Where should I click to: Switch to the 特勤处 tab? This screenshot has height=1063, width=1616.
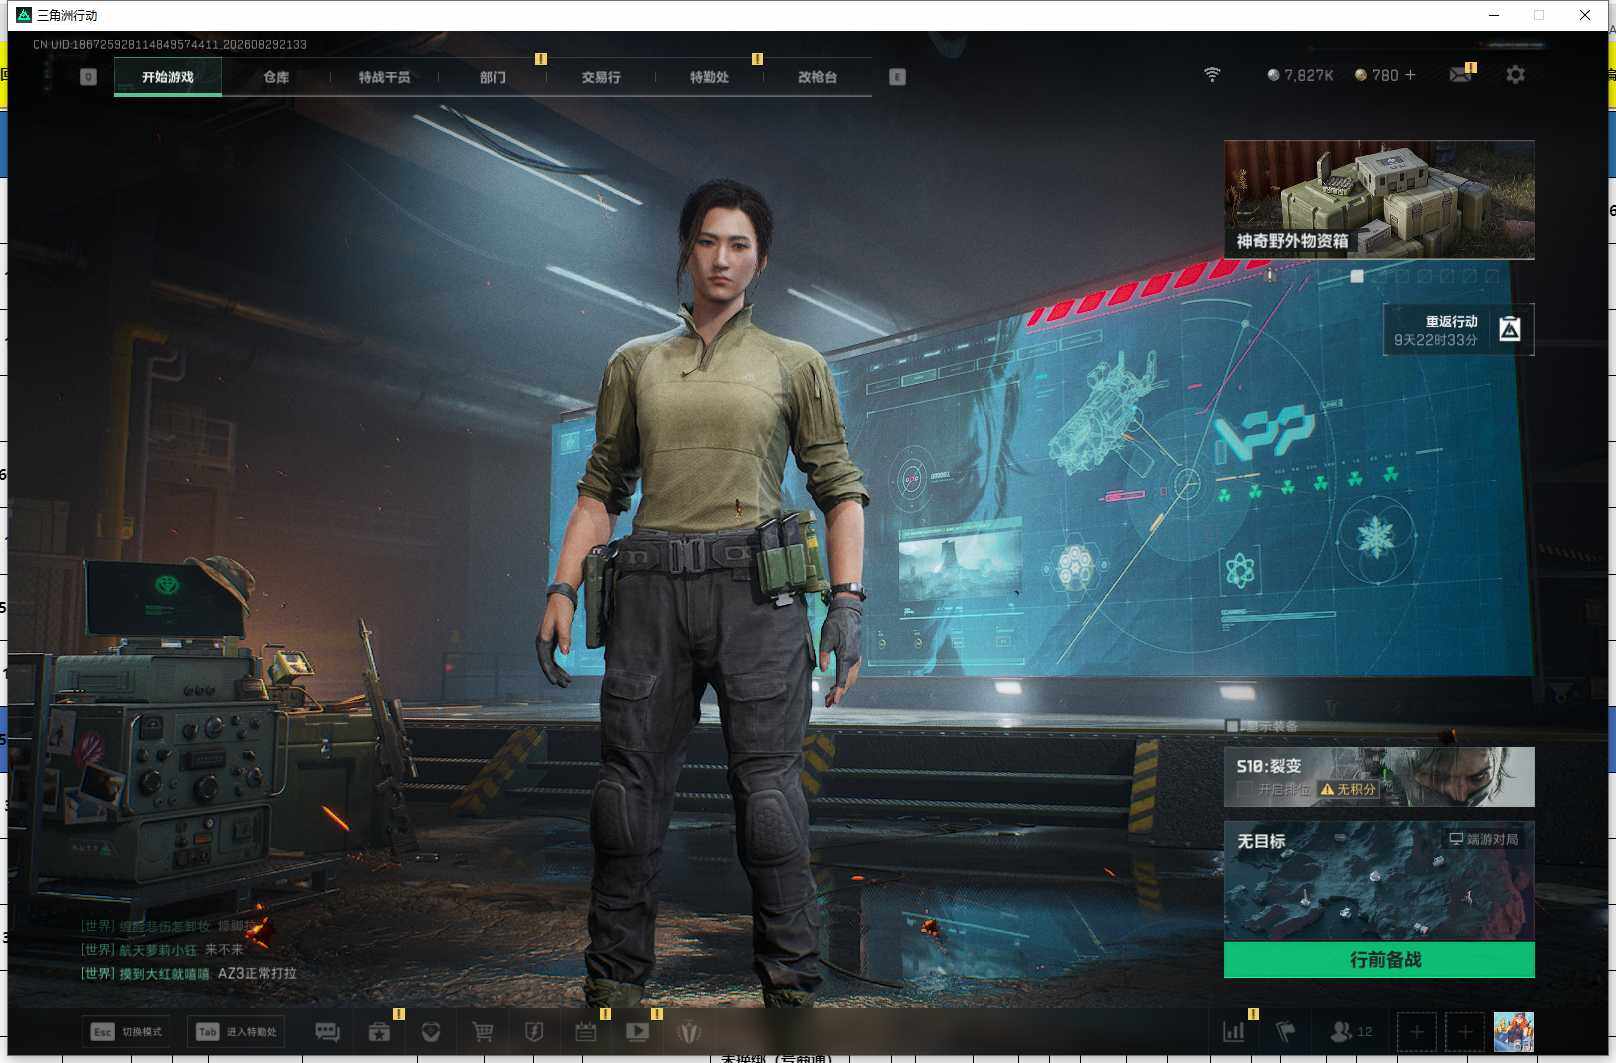[709, 77]
